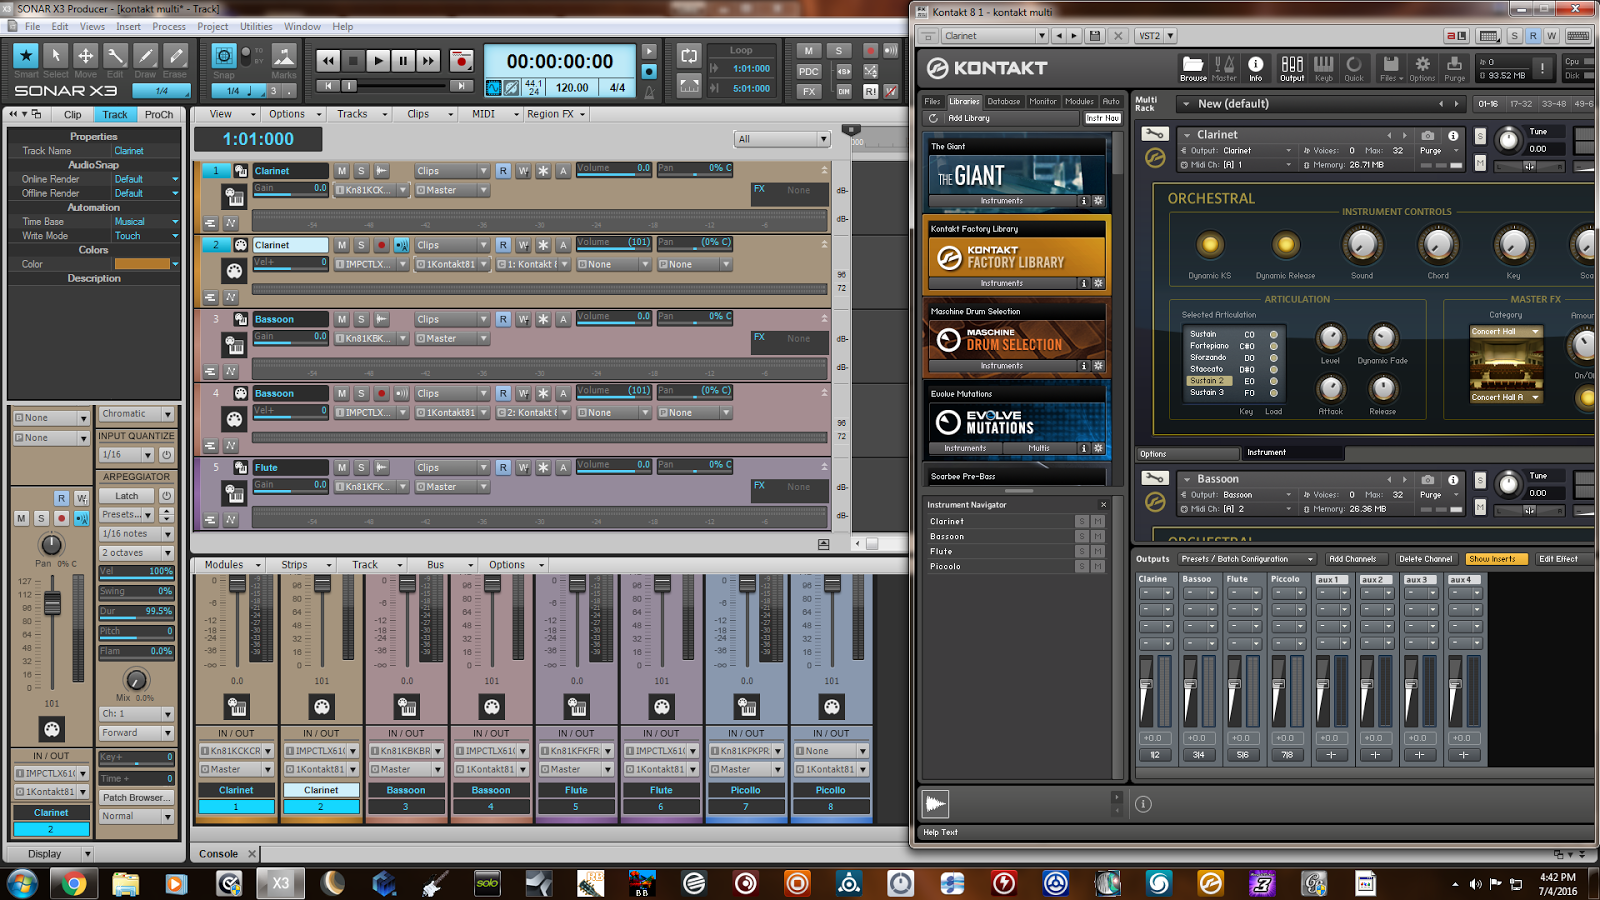Open the arpeggiator Forward direction dropdown

136,733
